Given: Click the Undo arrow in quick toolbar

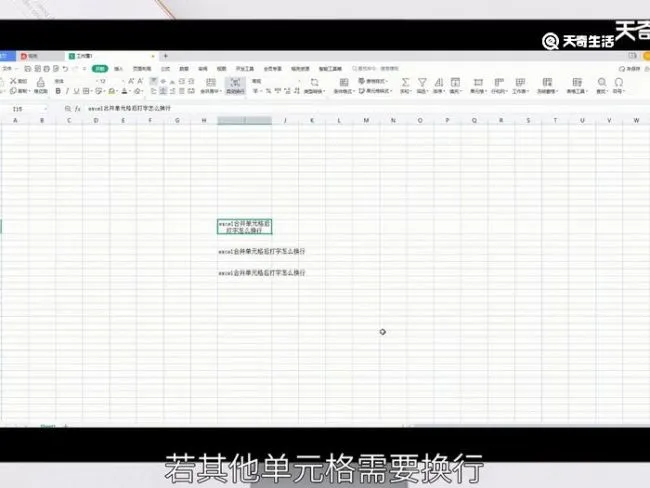Looking at the screenshot, I should (65, 68).
